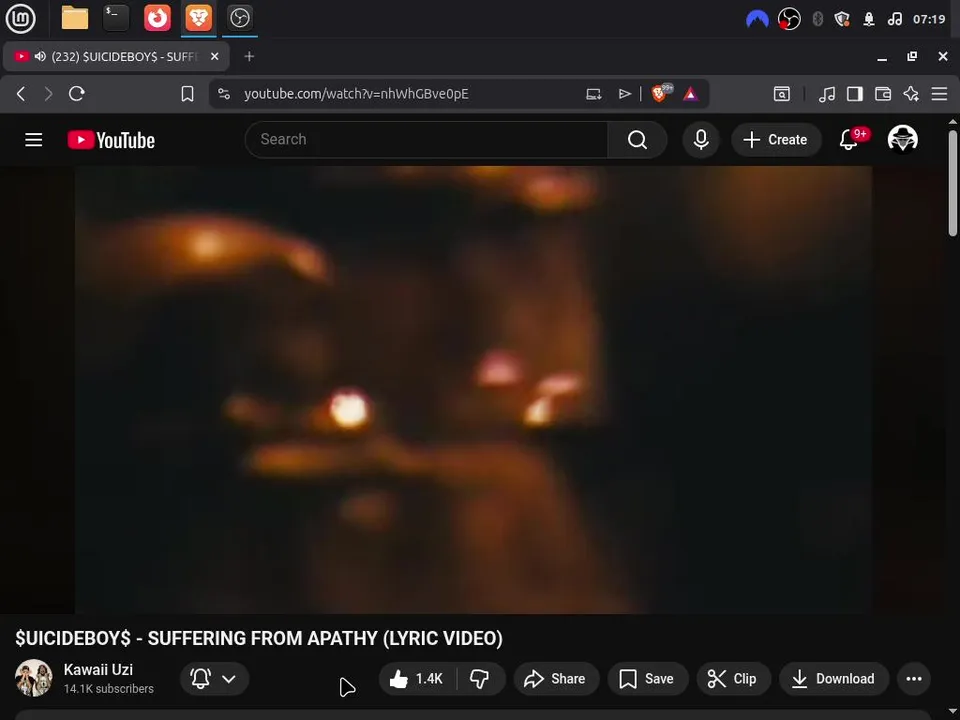Click the Share button

tap(556, 678)
